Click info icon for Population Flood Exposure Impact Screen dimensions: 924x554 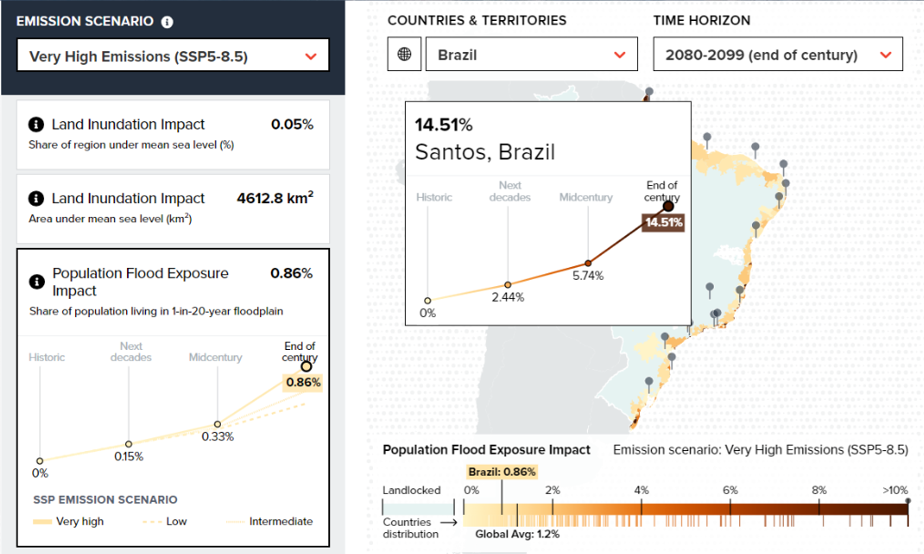(x=37, y=282)
